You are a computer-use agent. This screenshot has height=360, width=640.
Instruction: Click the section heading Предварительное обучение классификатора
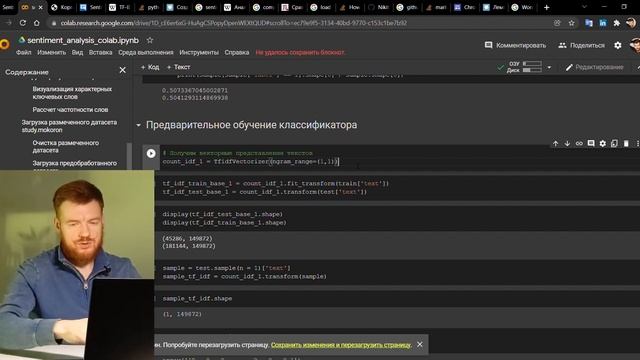click(251, 125)
